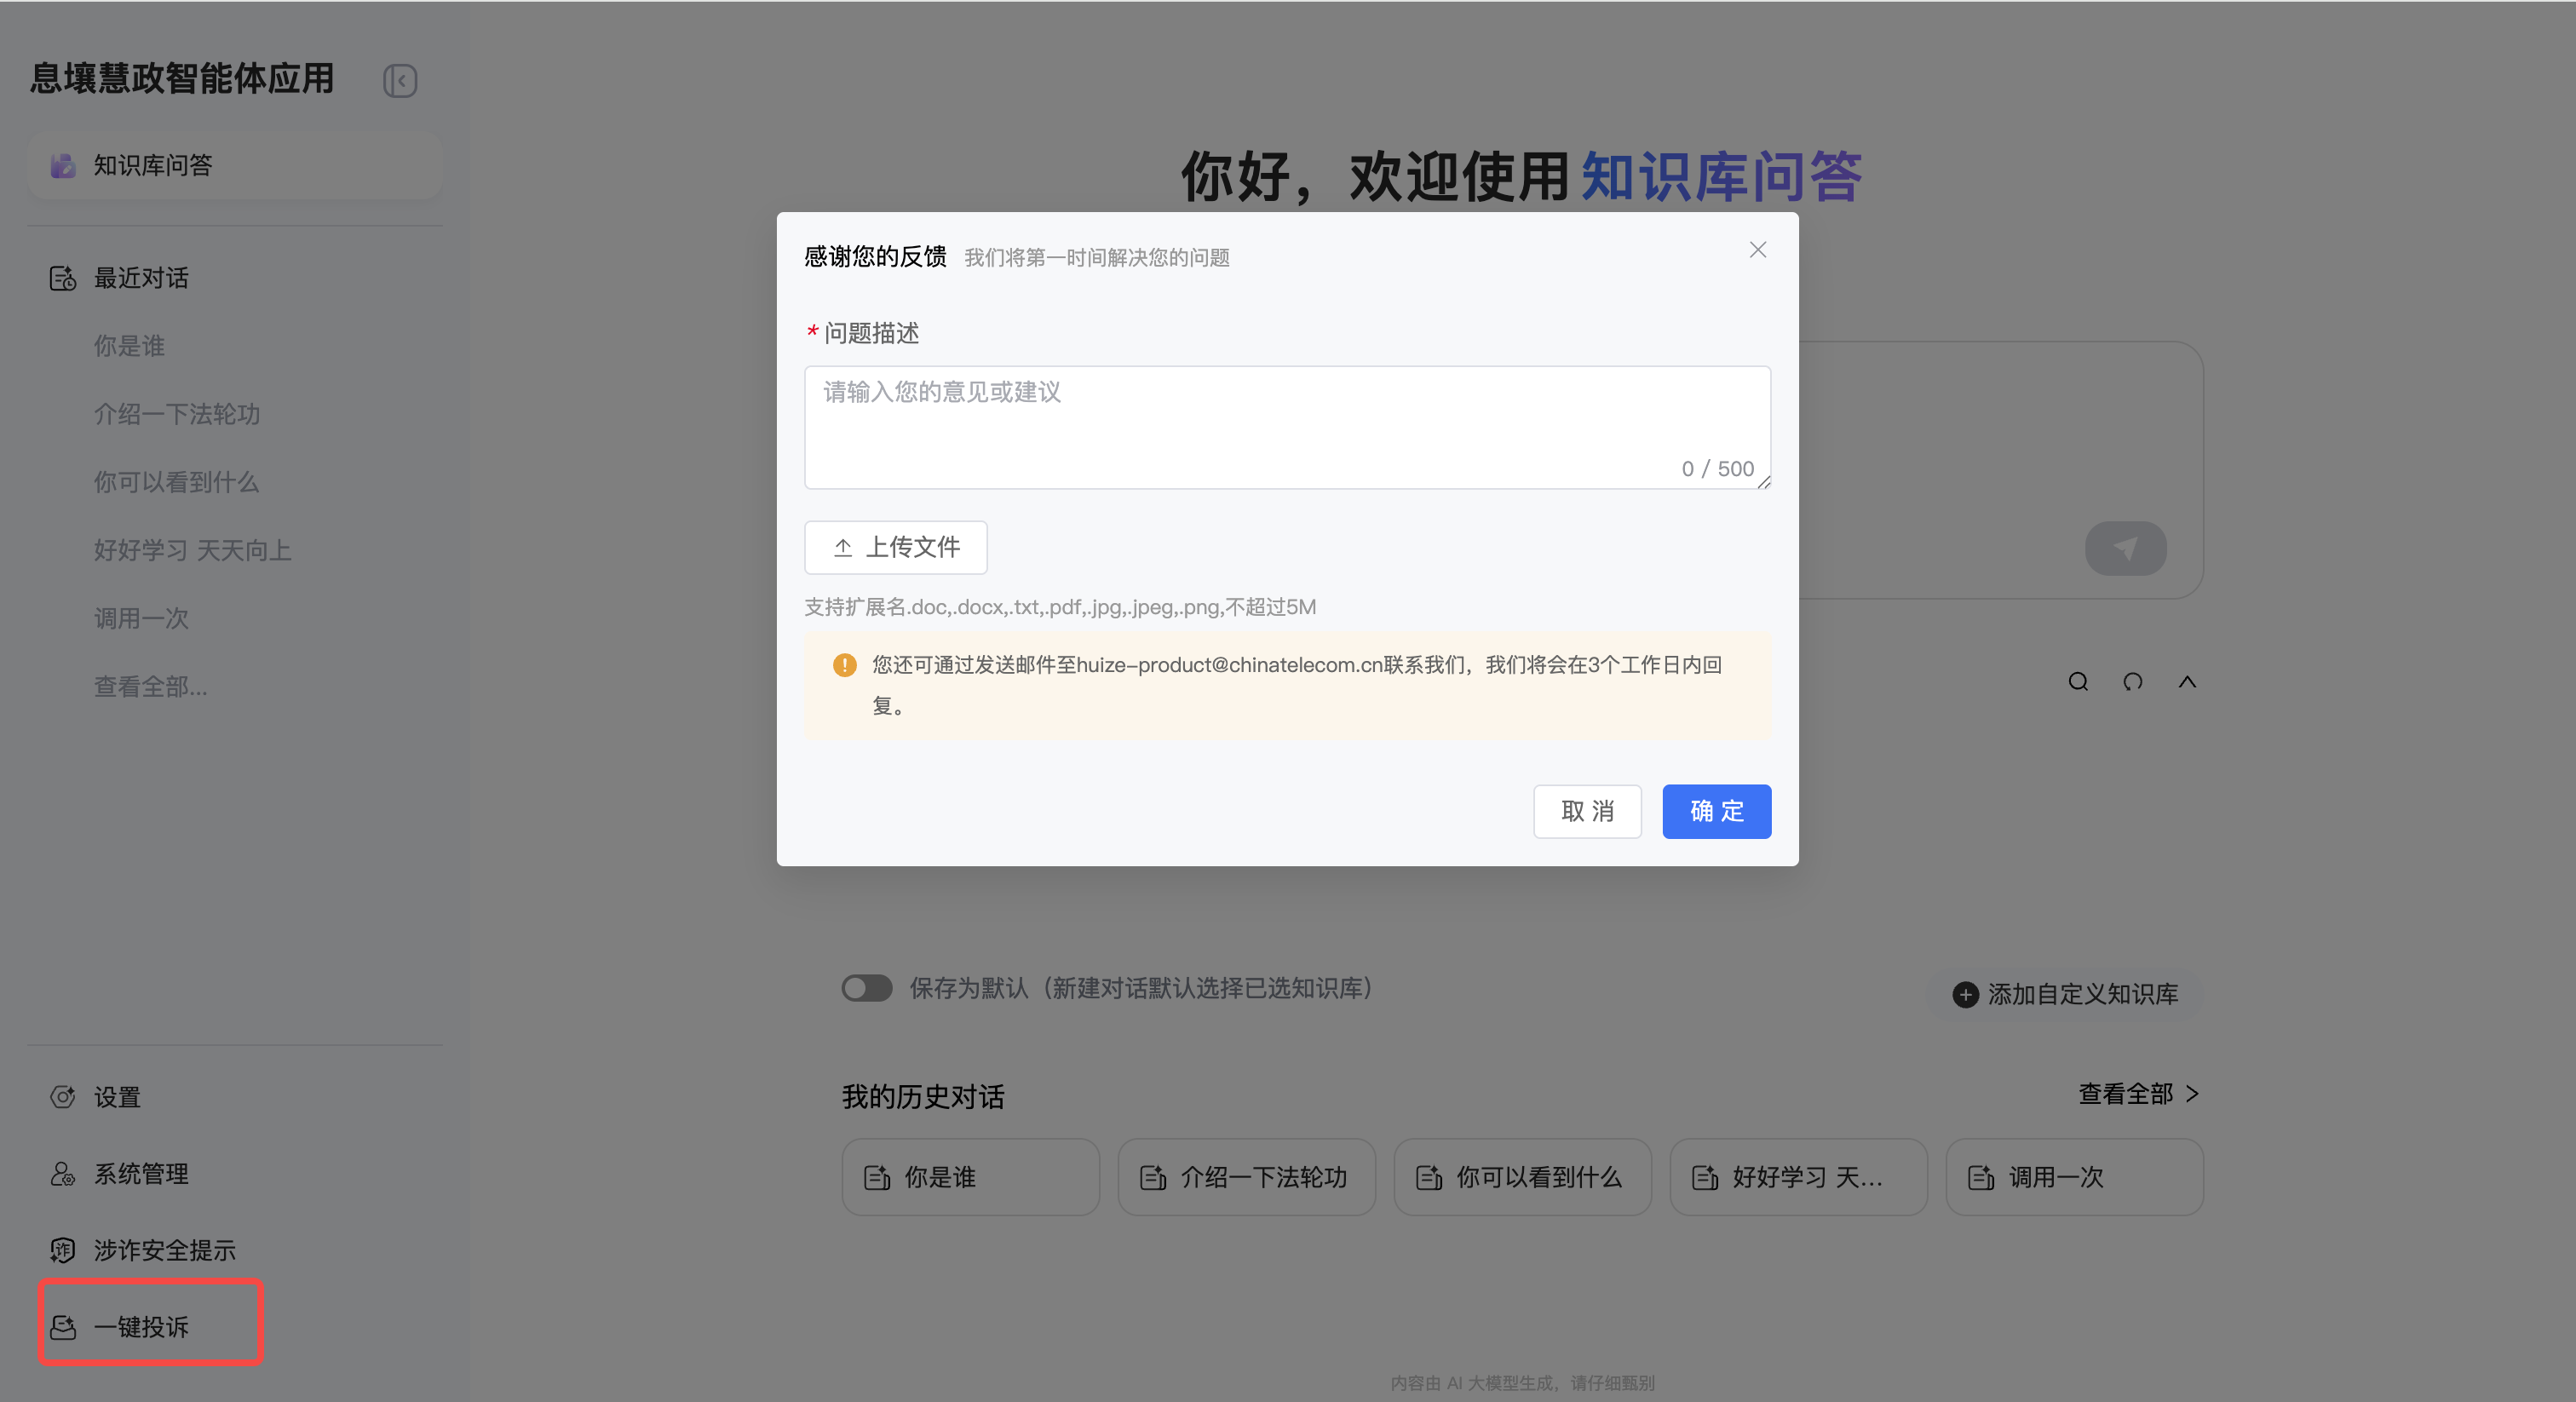Click the orange warning icon in the notice

coord(845,665)
